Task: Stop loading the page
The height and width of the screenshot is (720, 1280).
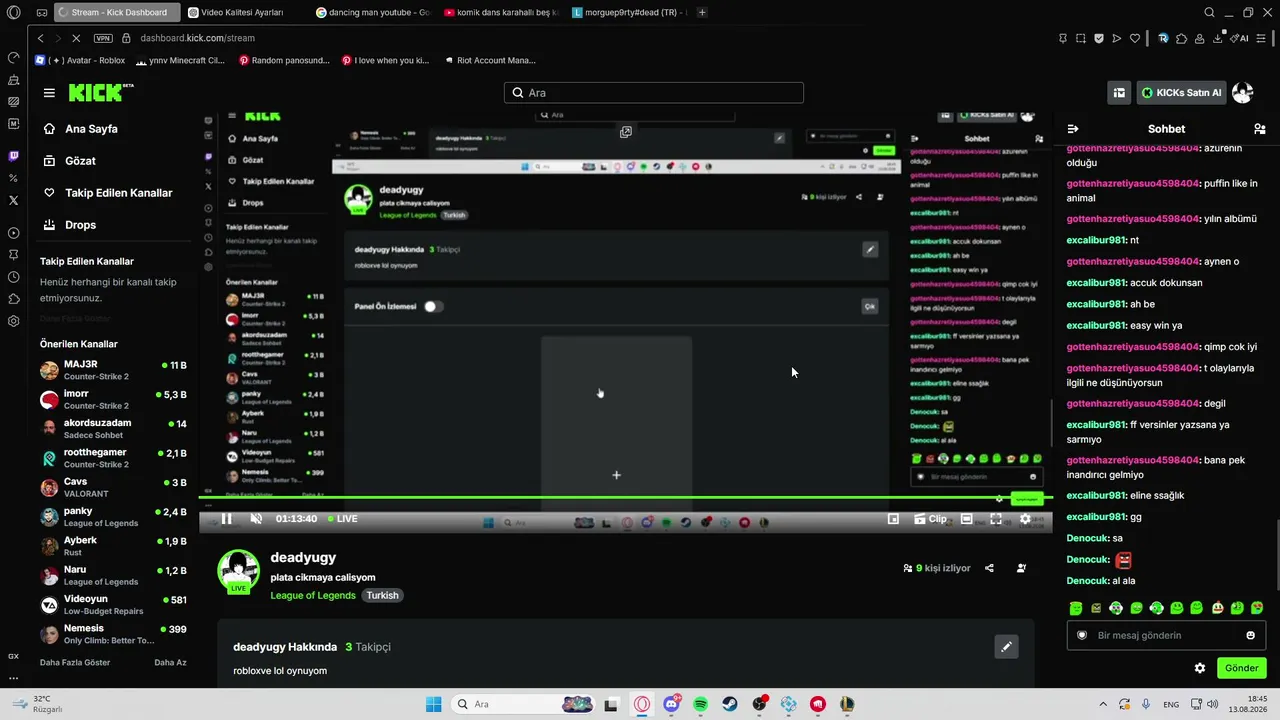Action: pyautogui.click(x=76, y=38)
